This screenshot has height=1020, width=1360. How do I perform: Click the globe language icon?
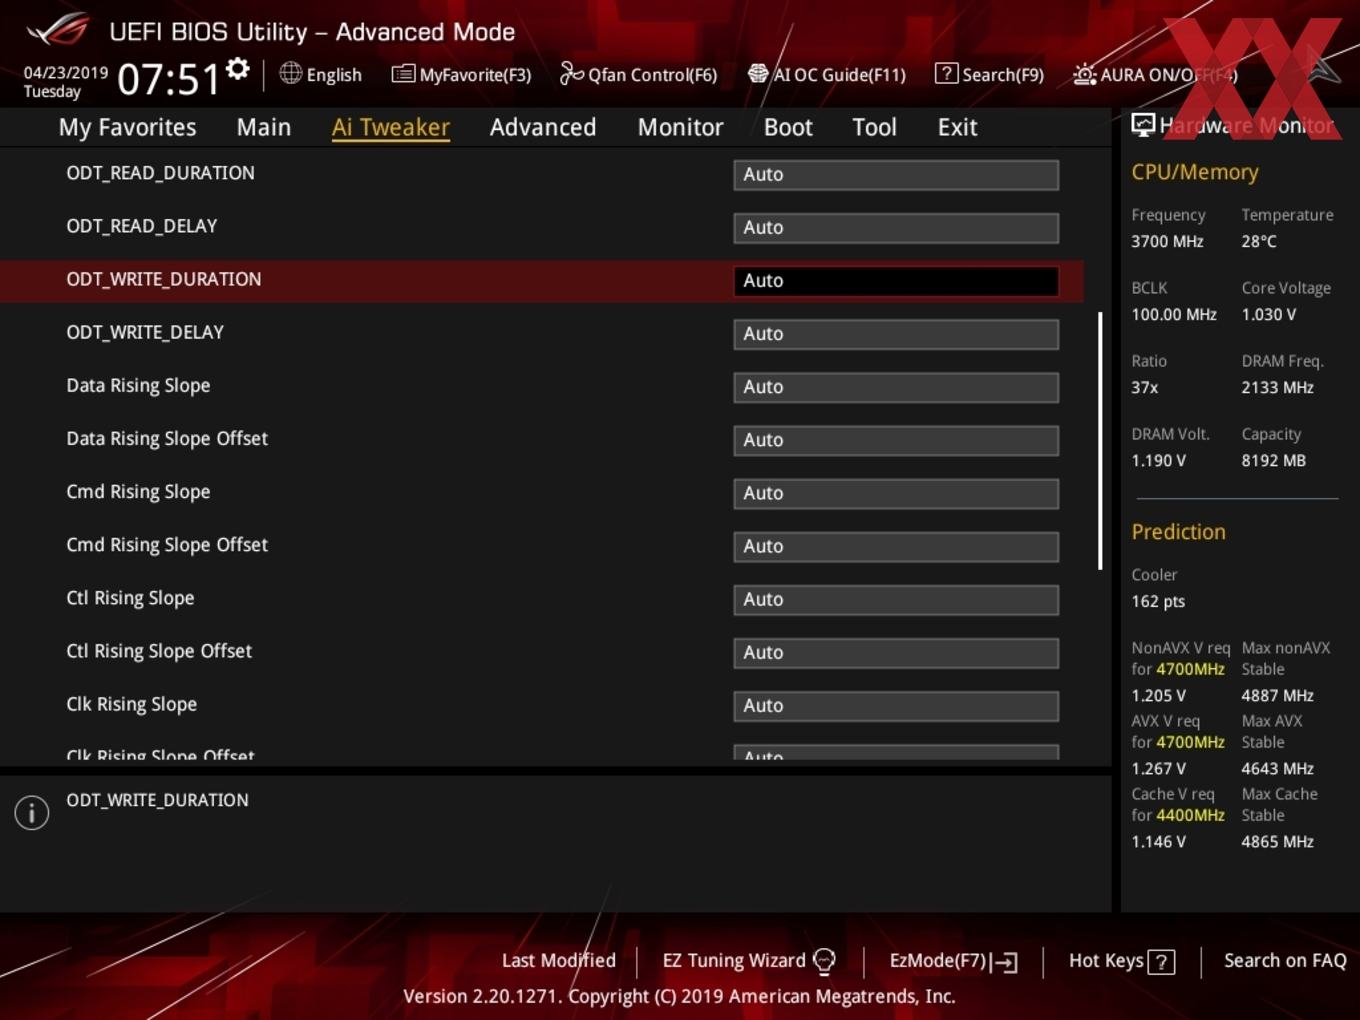point(290,73)
